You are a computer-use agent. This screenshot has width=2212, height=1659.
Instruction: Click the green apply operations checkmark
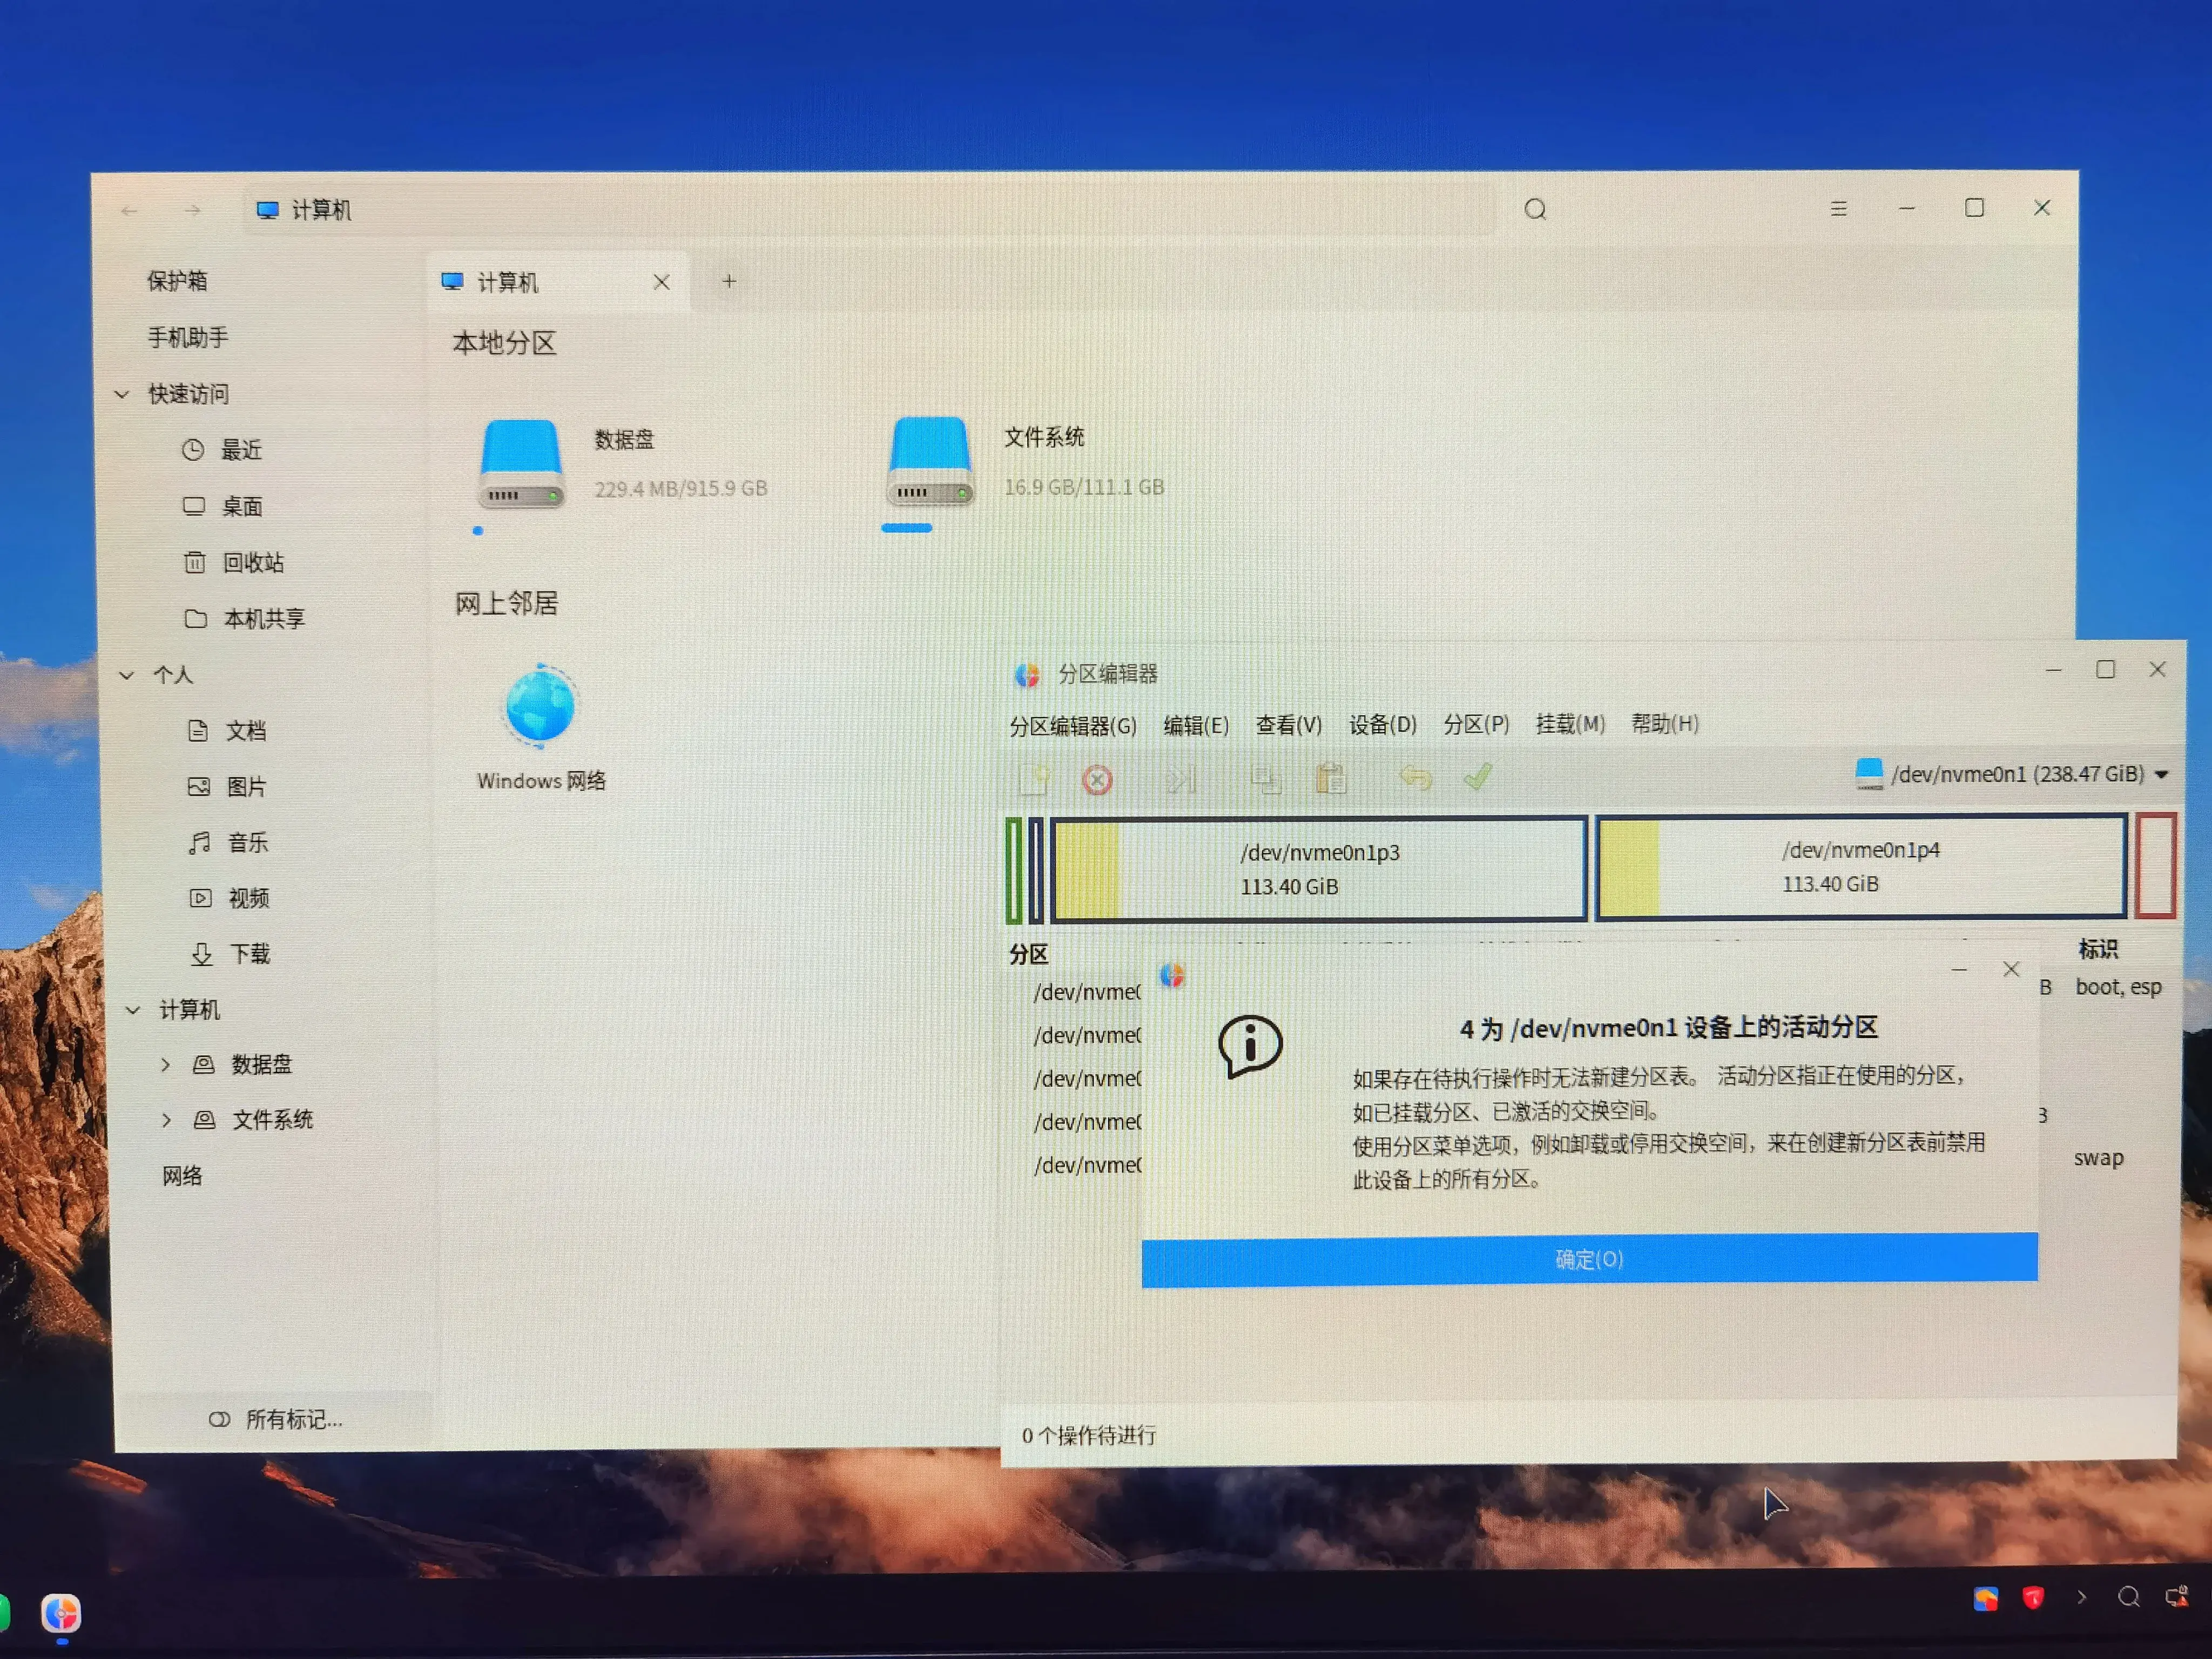pyautogui.click(x=1478, y=777)
